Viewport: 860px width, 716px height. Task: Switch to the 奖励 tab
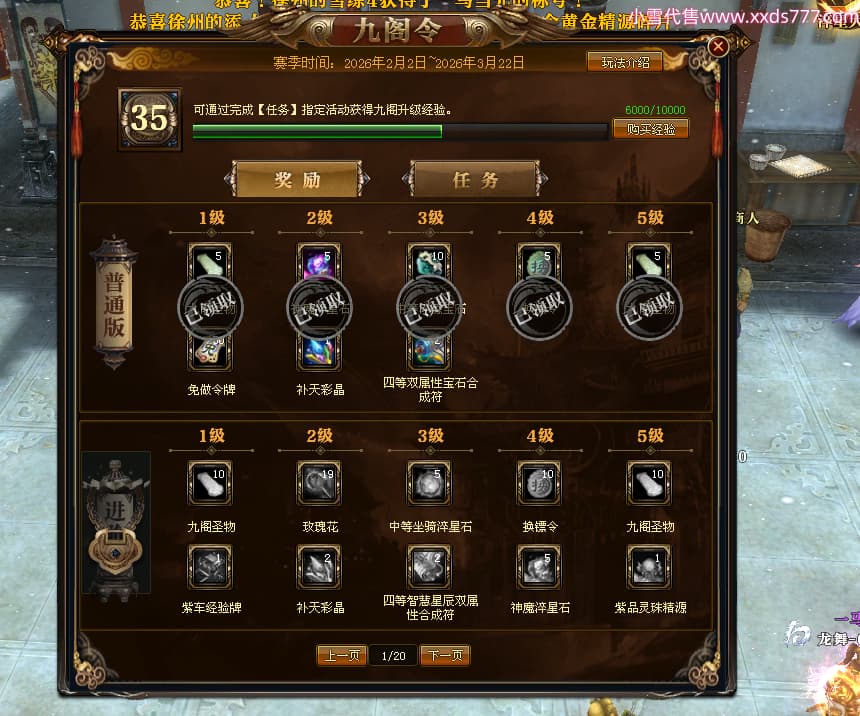point(297,179)
